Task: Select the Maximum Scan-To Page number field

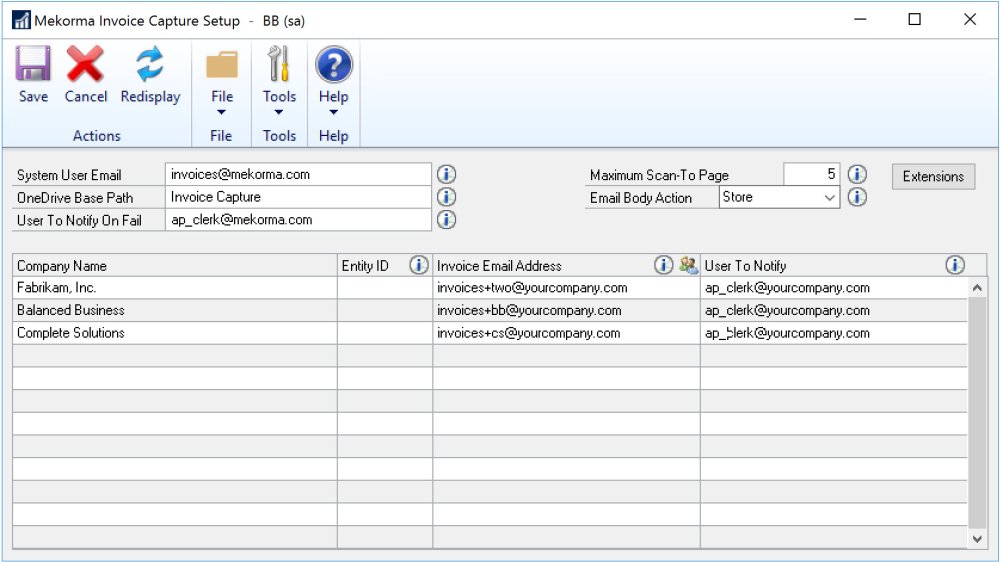Action: pos(811,175)
